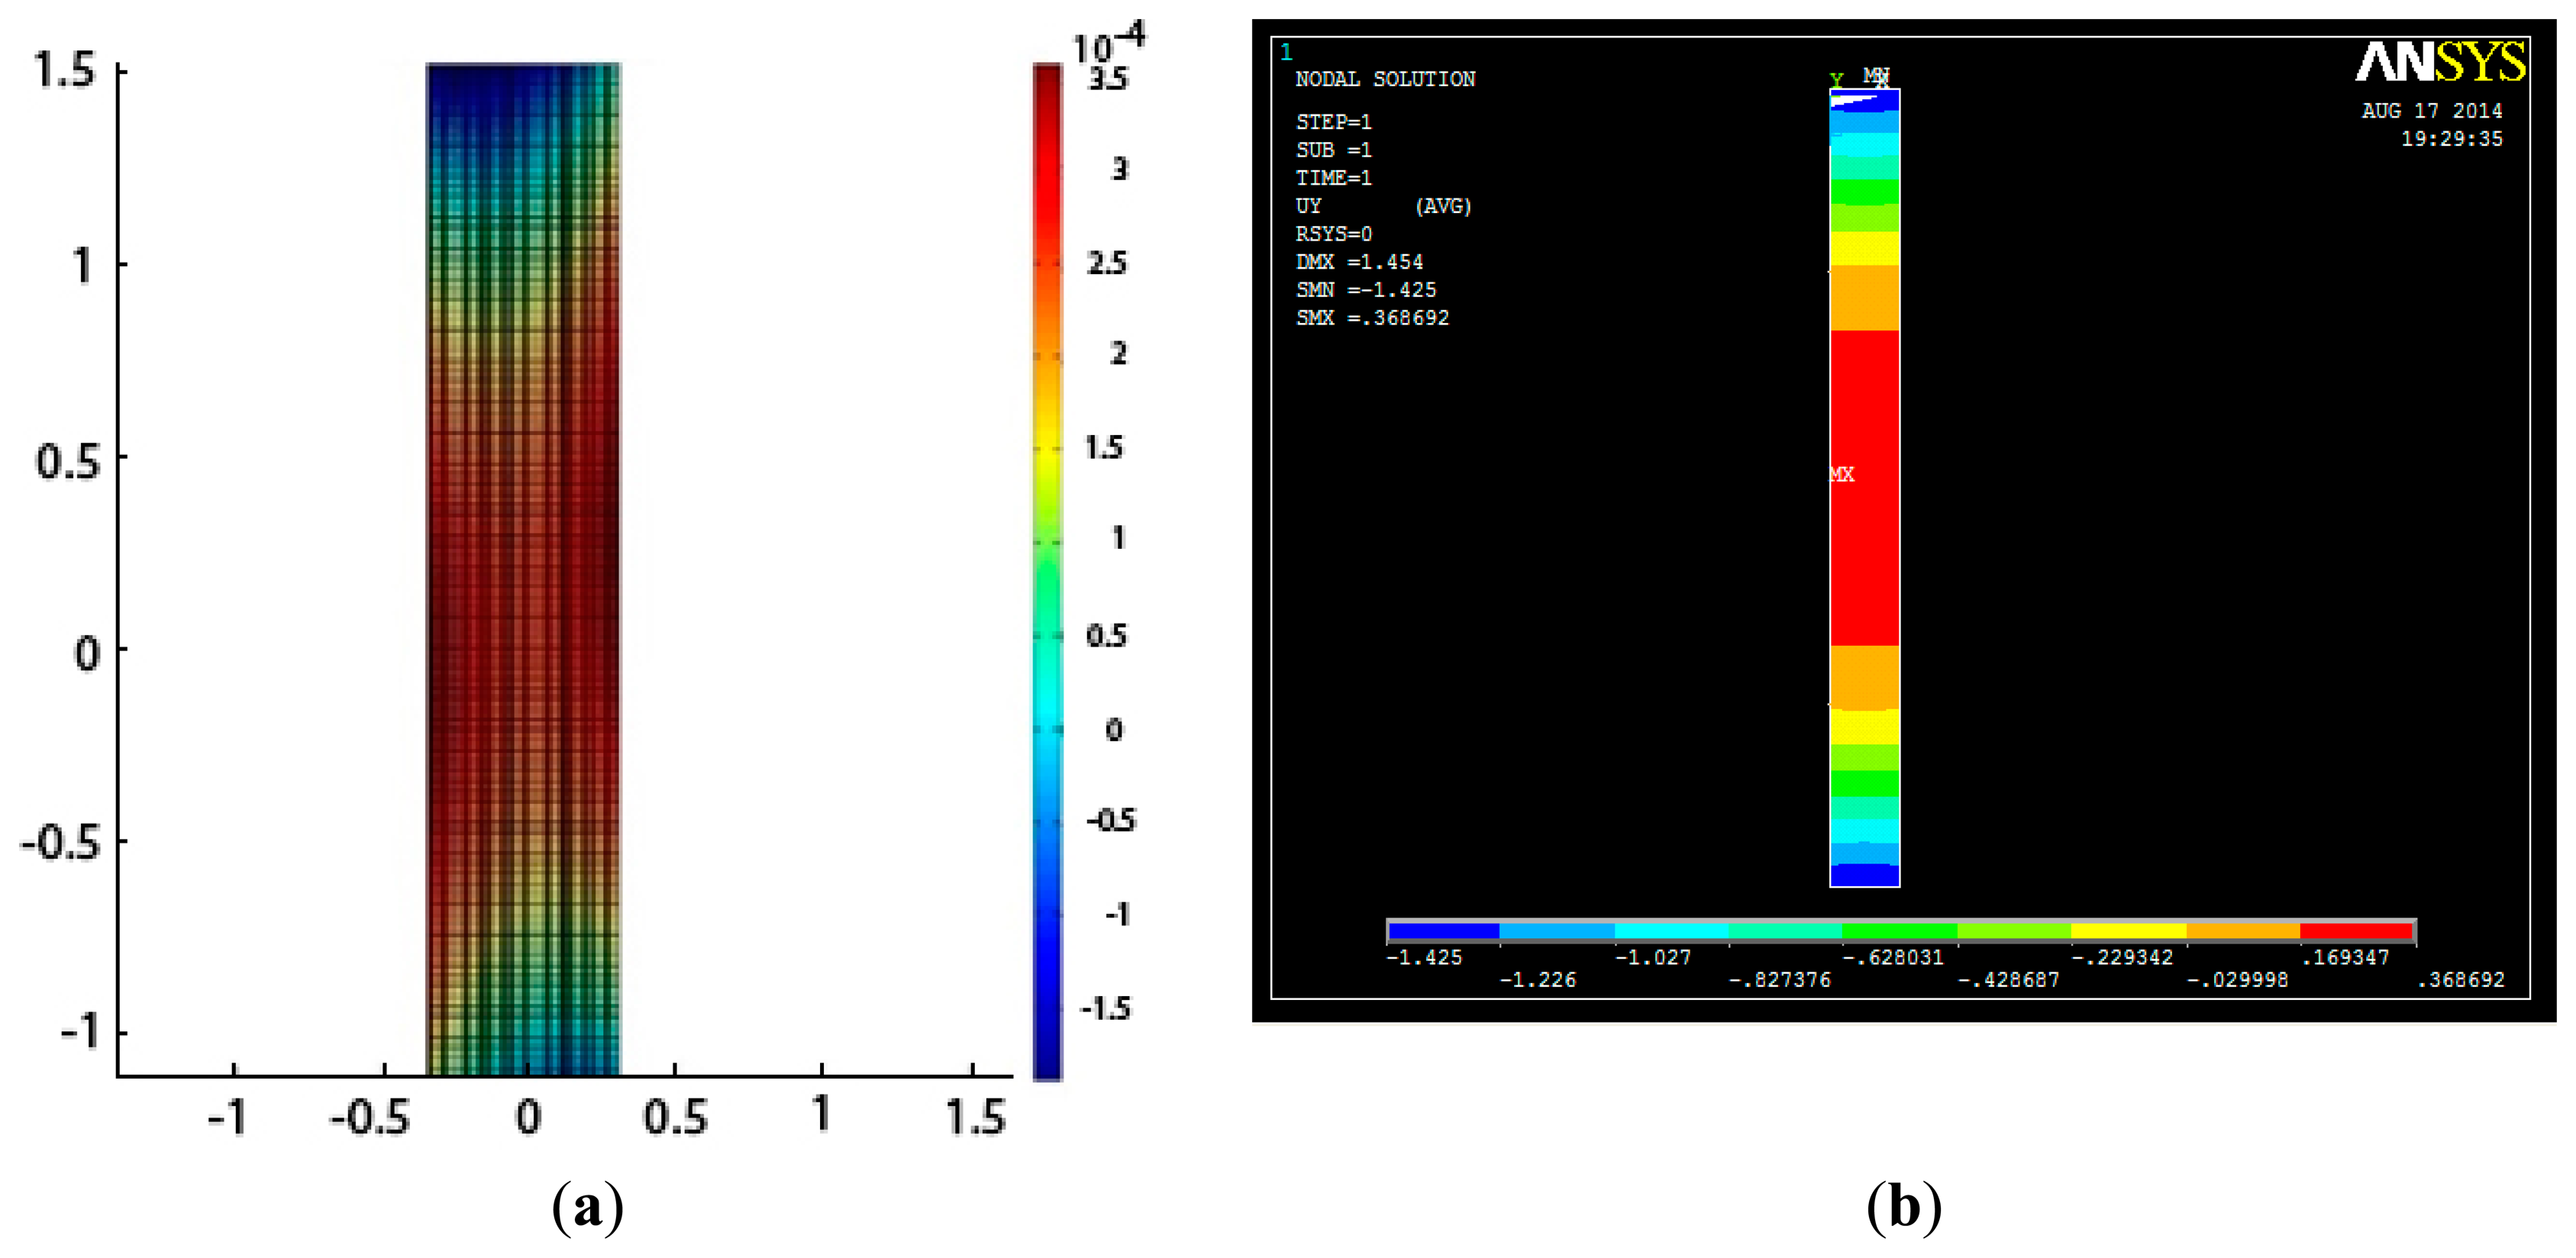Select the yellow segment of ANSYS legend
2576x1258 pixels.
[x=2128, y=931]
